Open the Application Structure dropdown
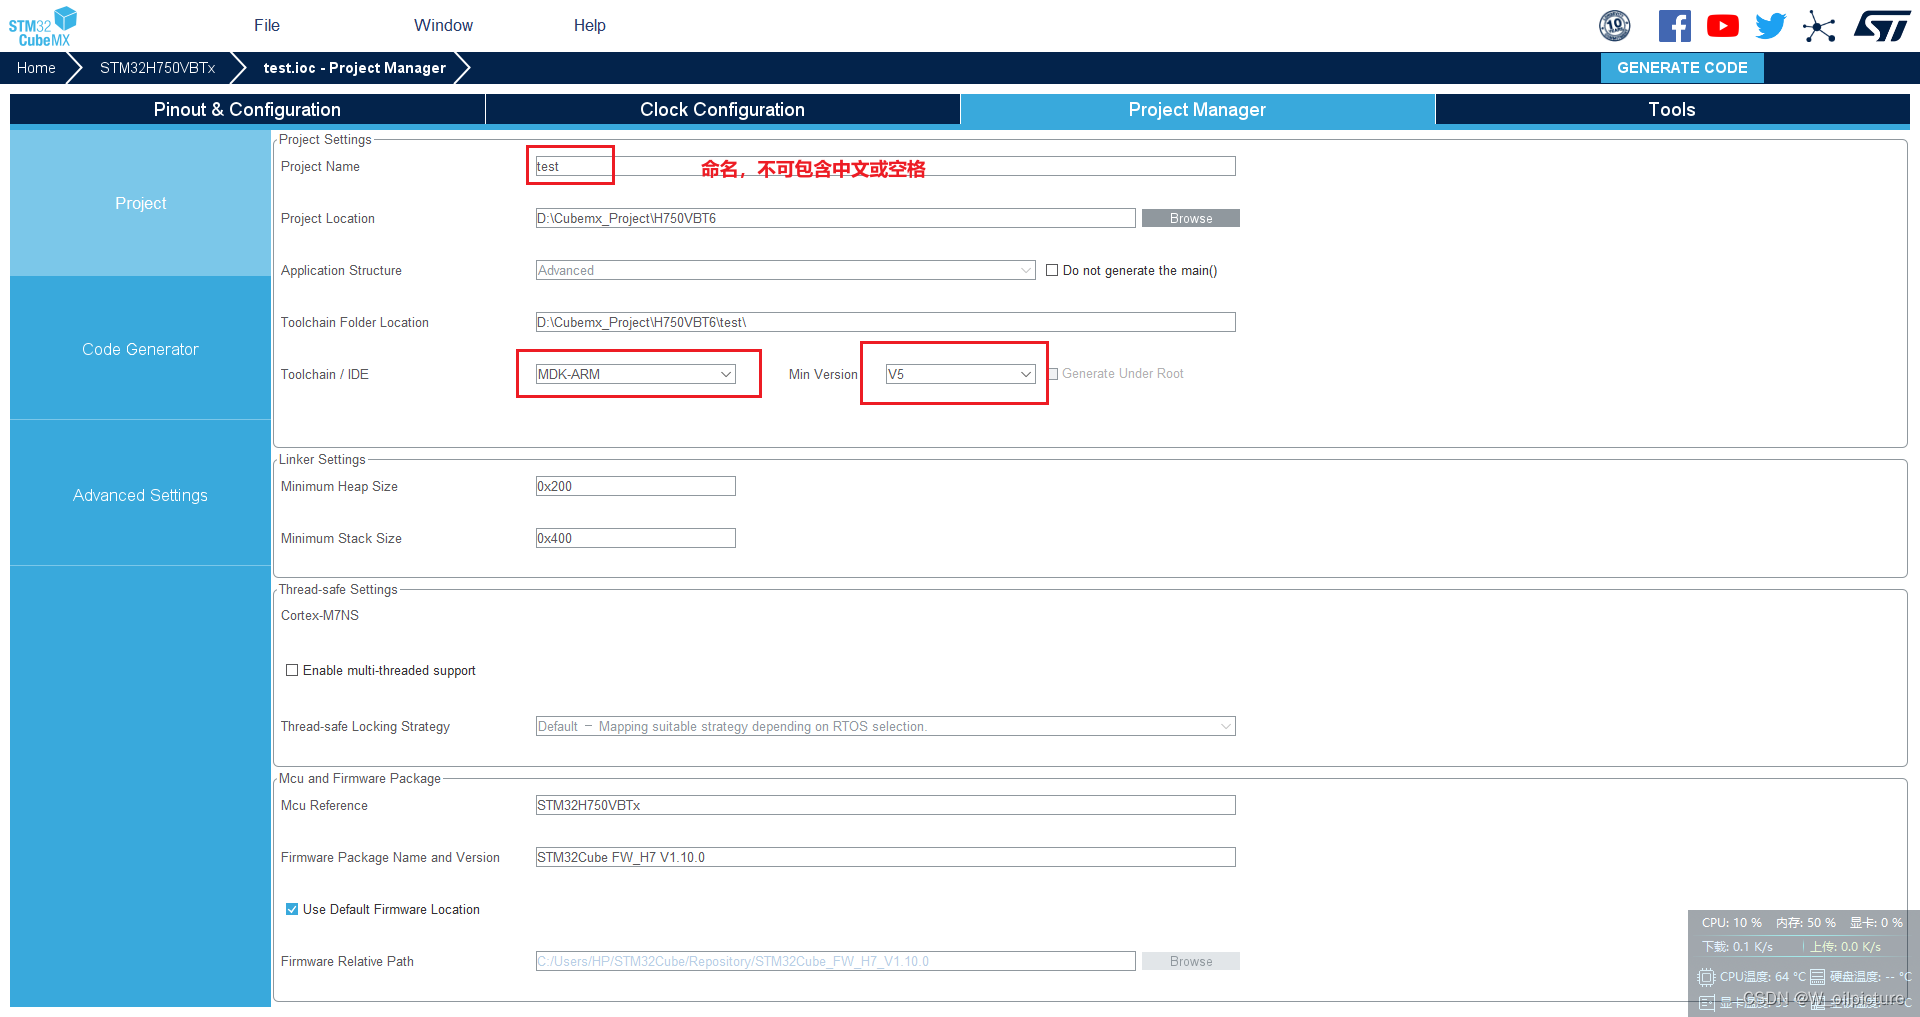This screenshot has width=1920, height=1017. pos(785,270)
